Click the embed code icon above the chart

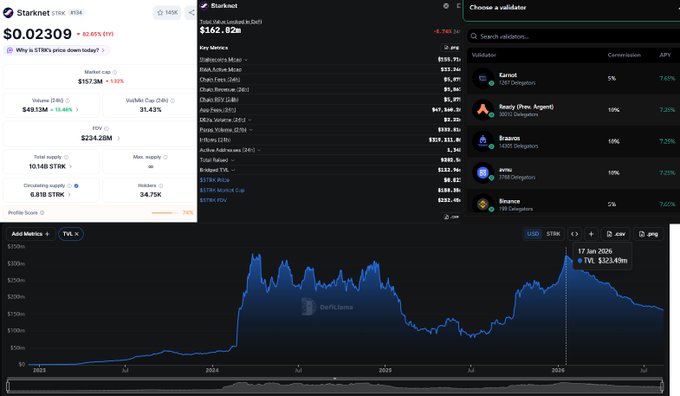(574, 234)
